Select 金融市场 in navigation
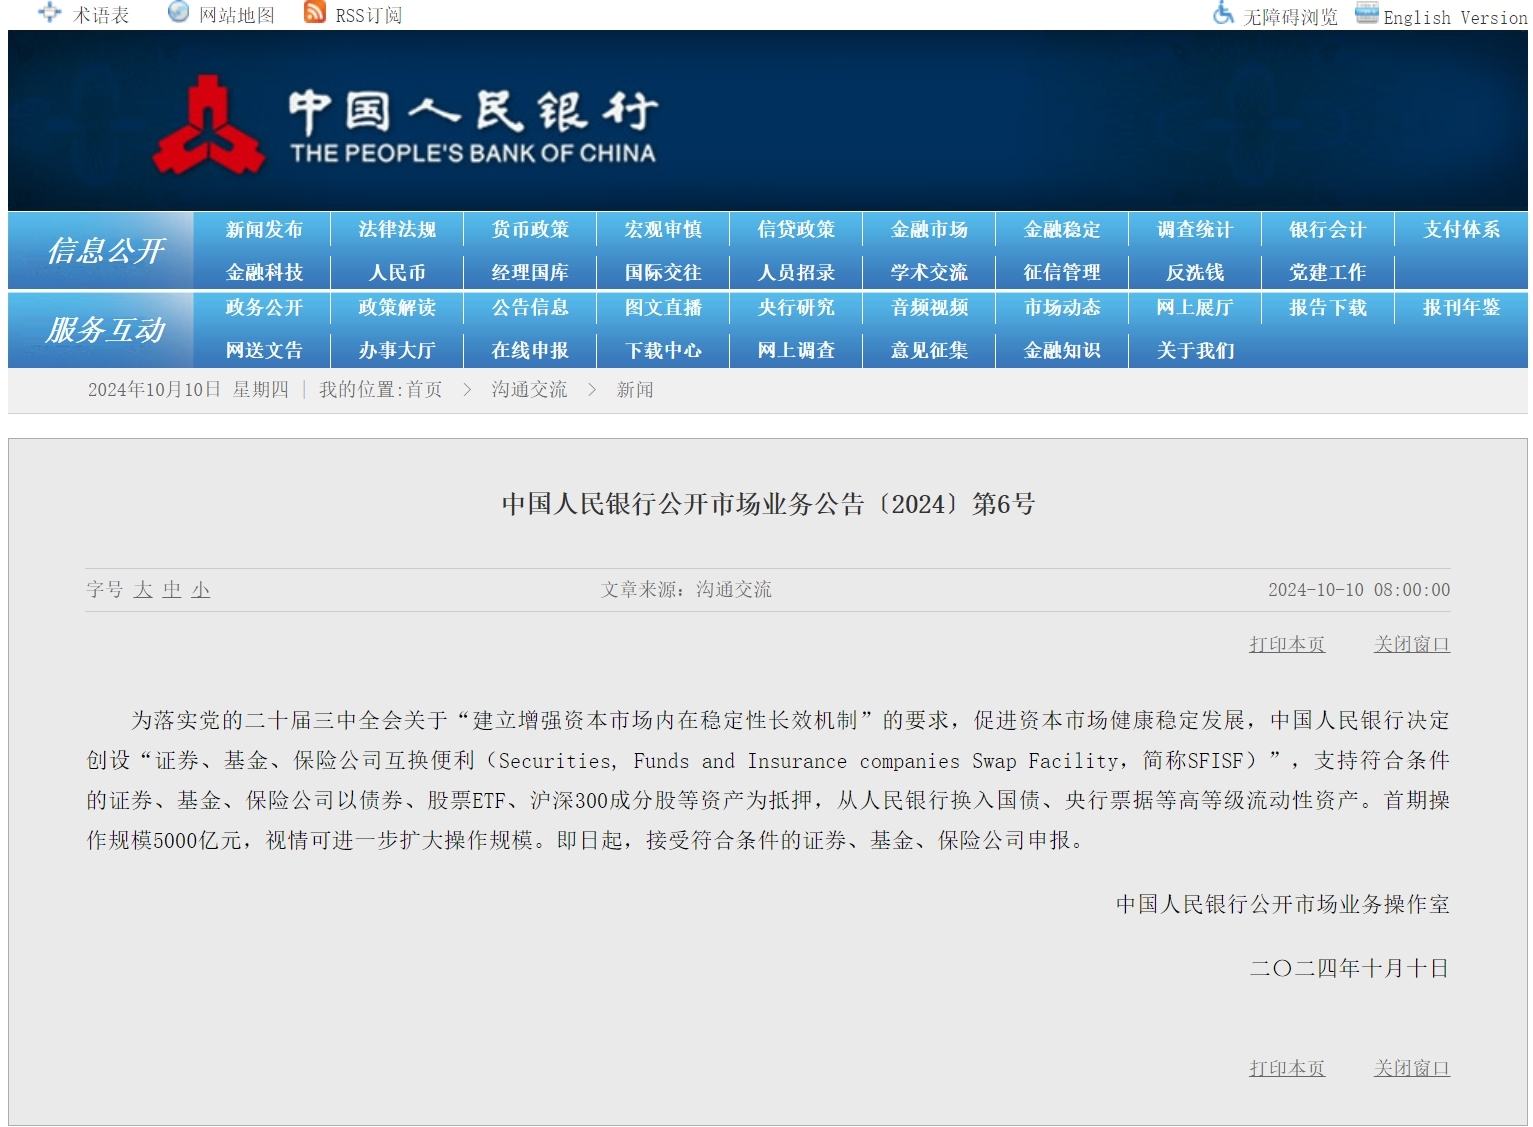Screen dimensions: 1533x1127 click(929, 229)
